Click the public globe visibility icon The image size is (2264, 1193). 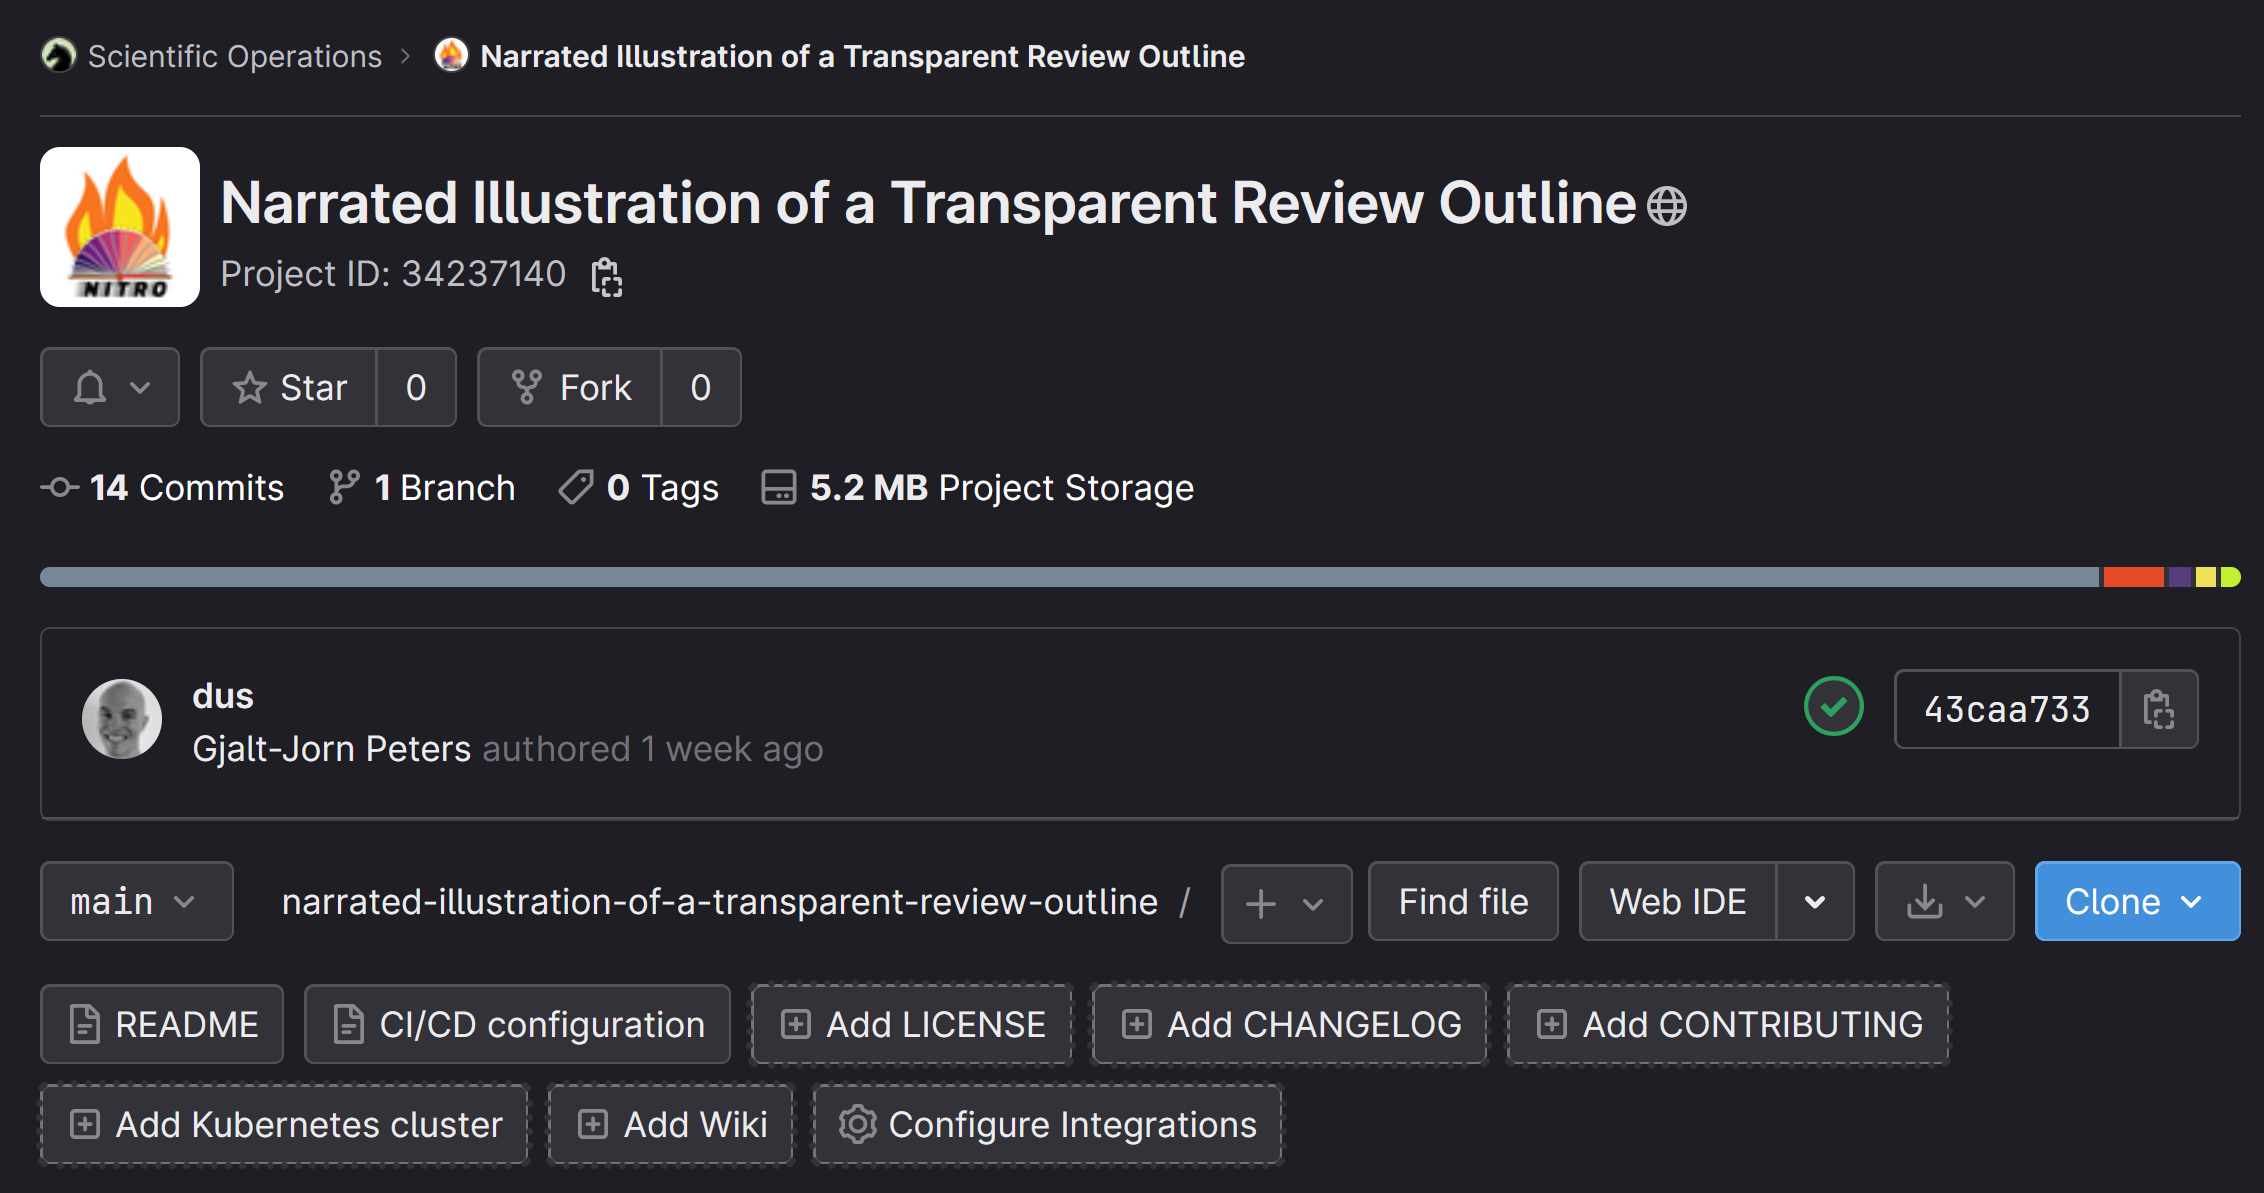pyautogui.click(x=1667, y=207)
